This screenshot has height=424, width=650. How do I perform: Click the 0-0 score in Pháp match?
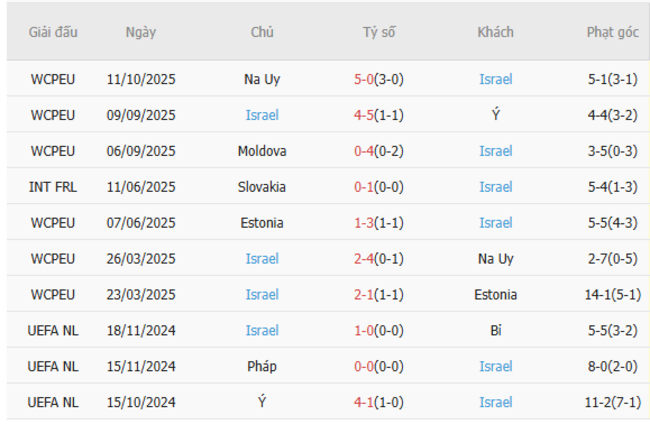point(364,367)
